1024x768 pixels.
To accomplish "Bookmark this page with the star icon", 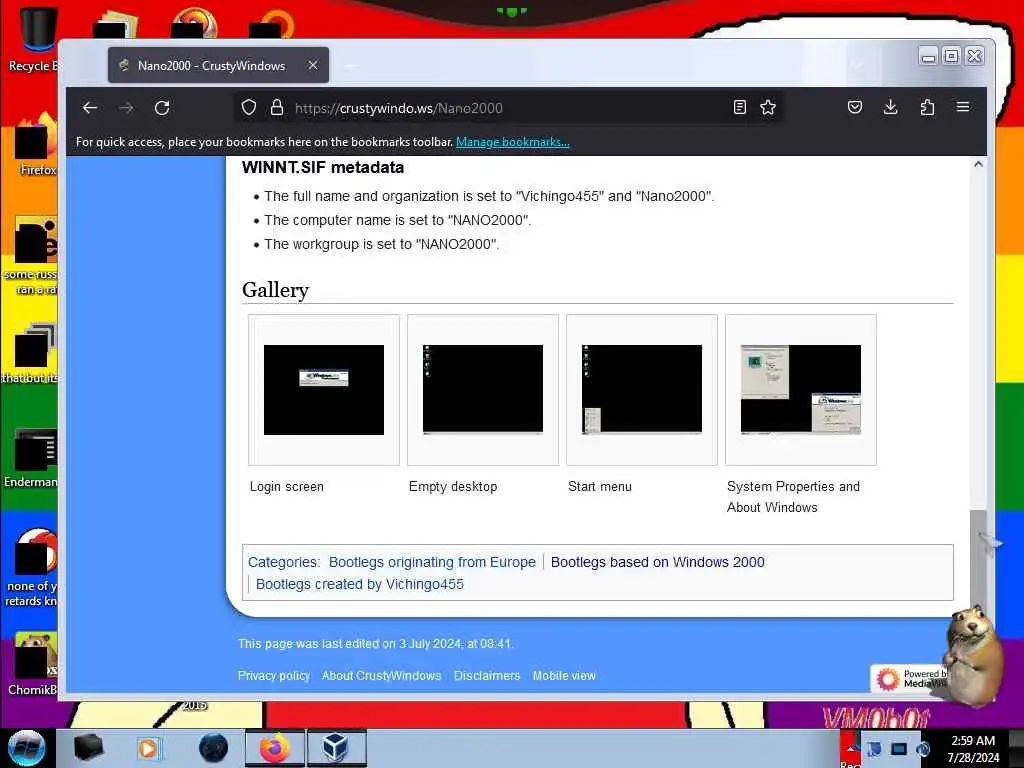I will pyautogui.click(x=768, y=107).
